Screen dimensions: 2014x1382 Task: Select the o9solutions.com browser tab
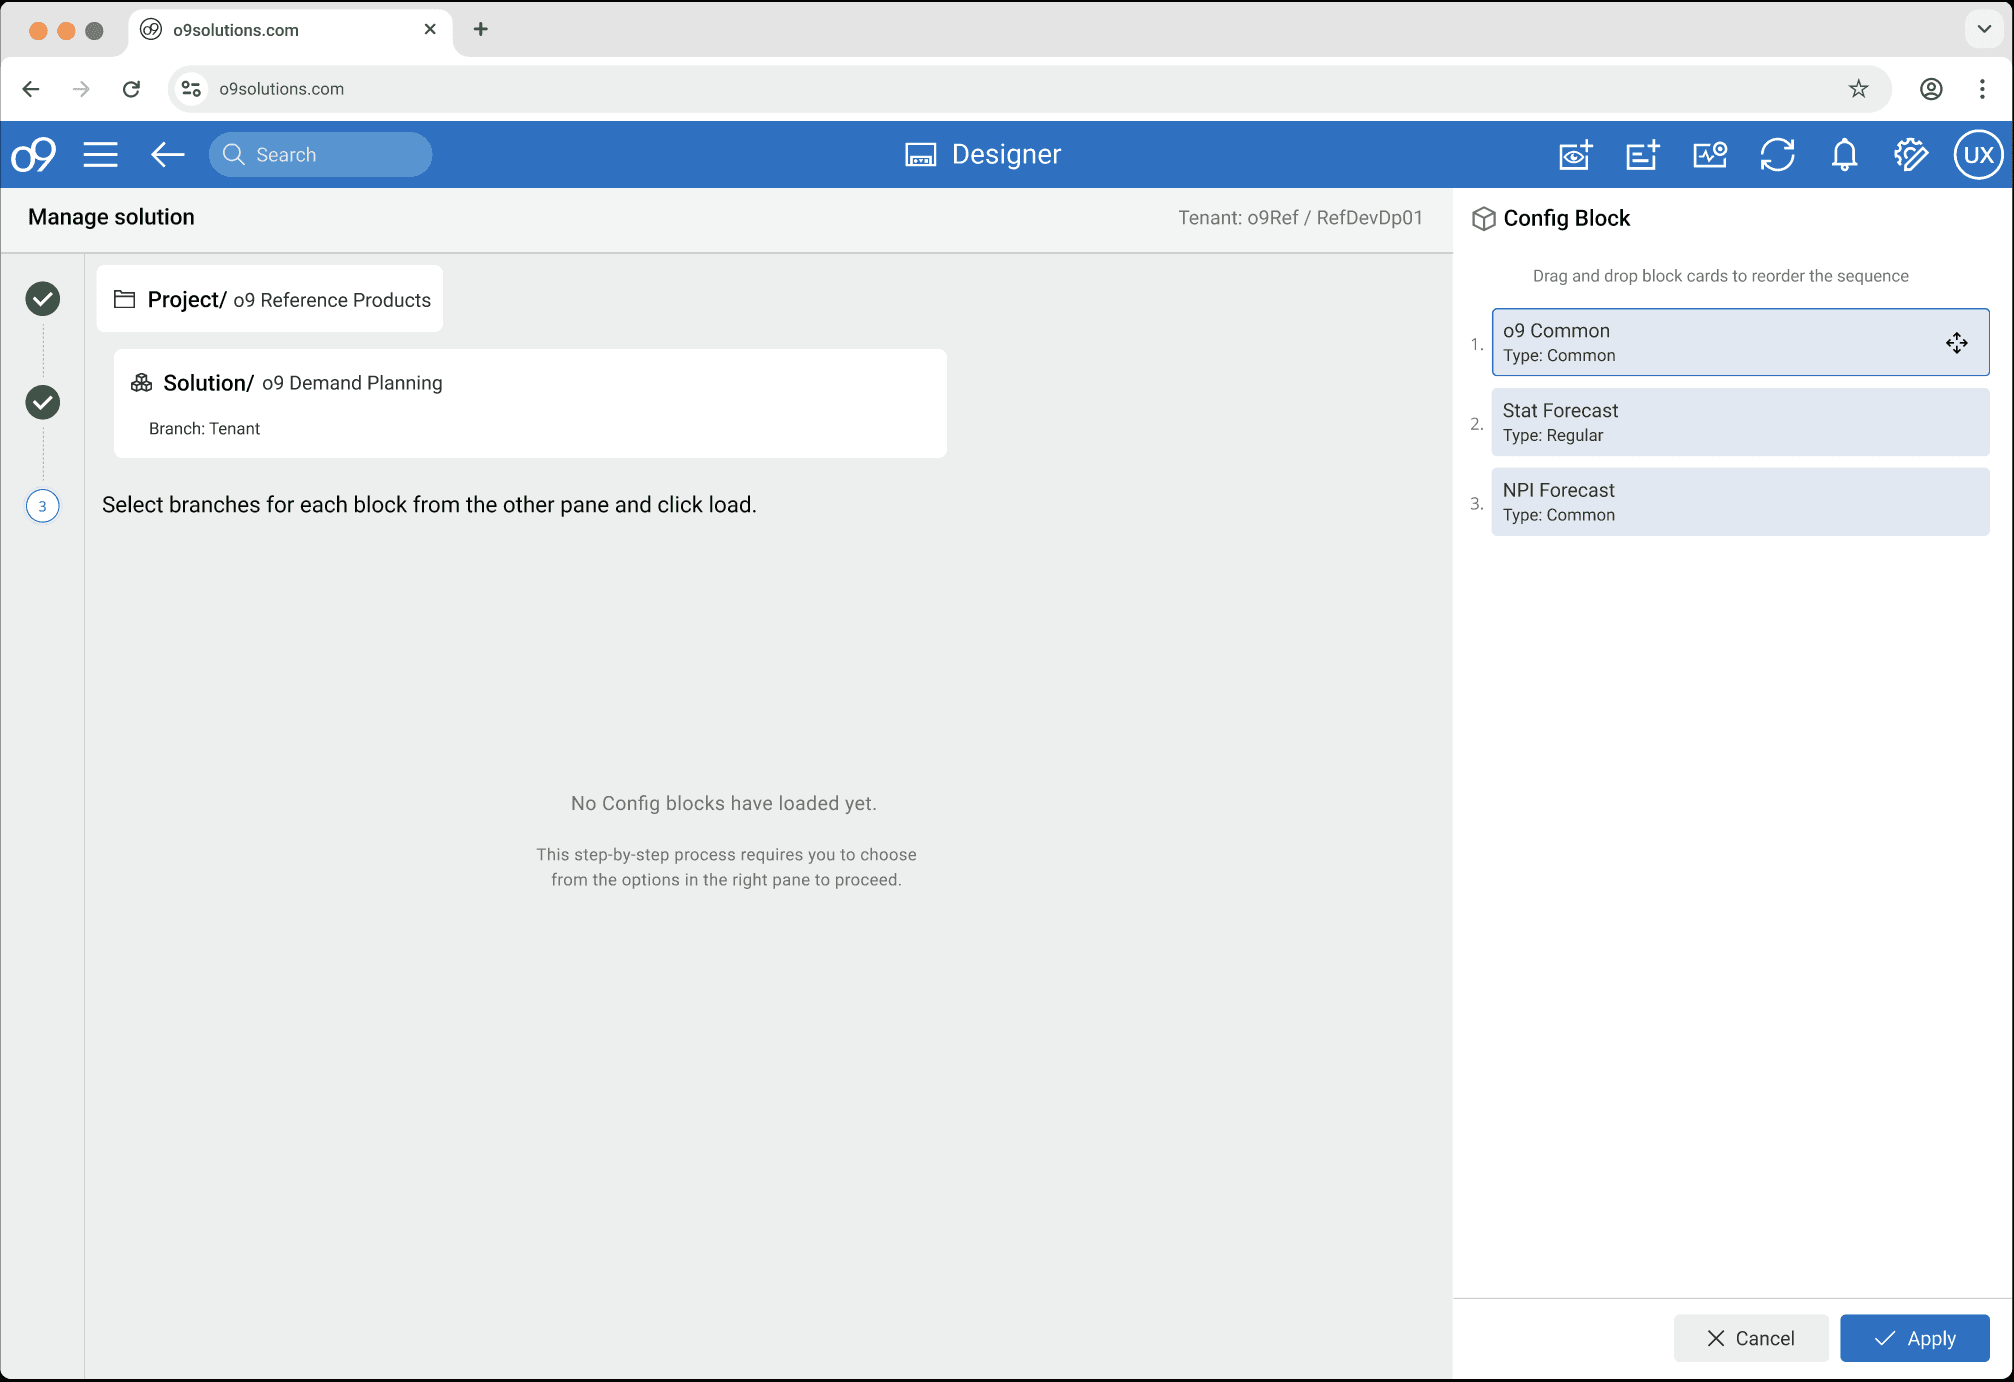(290, 30)
